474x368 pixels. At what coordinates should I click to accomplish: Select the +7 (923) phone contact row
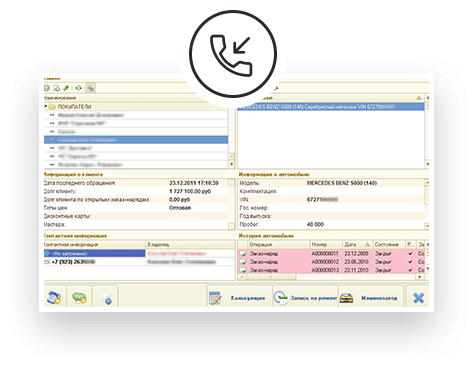pos(139,262)
